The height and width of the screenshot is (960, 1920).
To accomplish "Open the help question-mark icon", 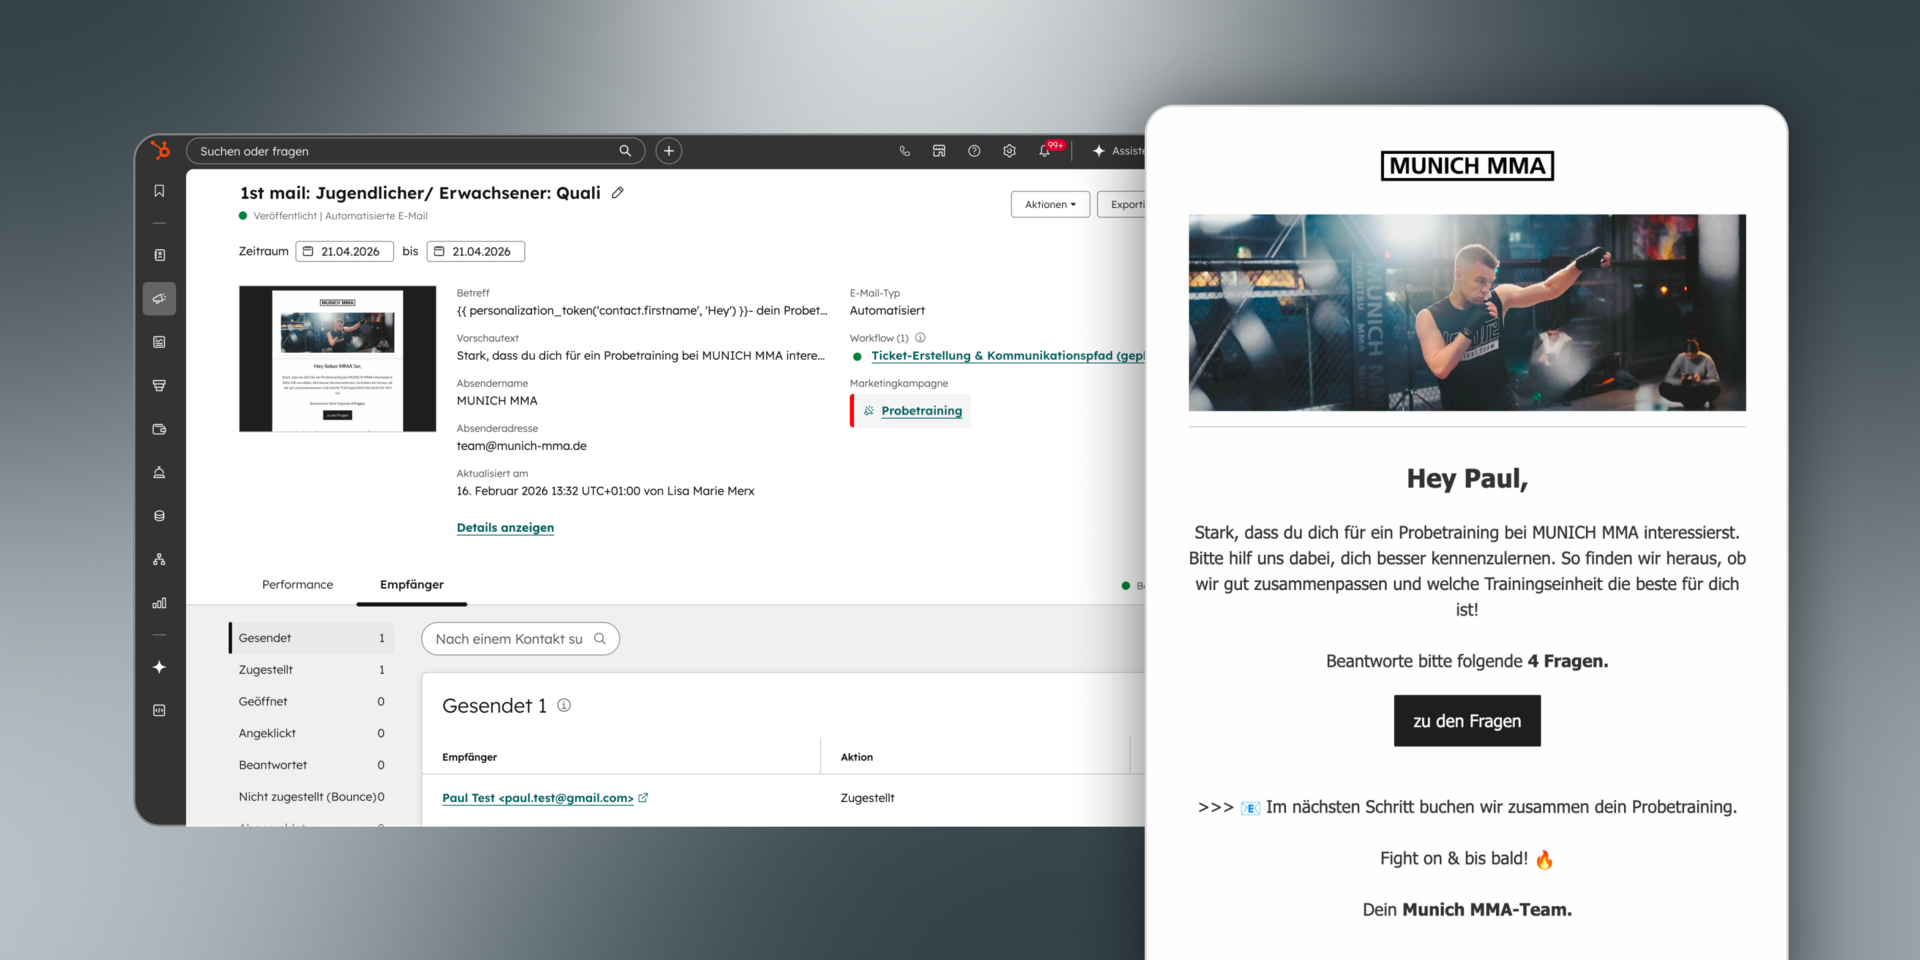I will coord(974,151).
